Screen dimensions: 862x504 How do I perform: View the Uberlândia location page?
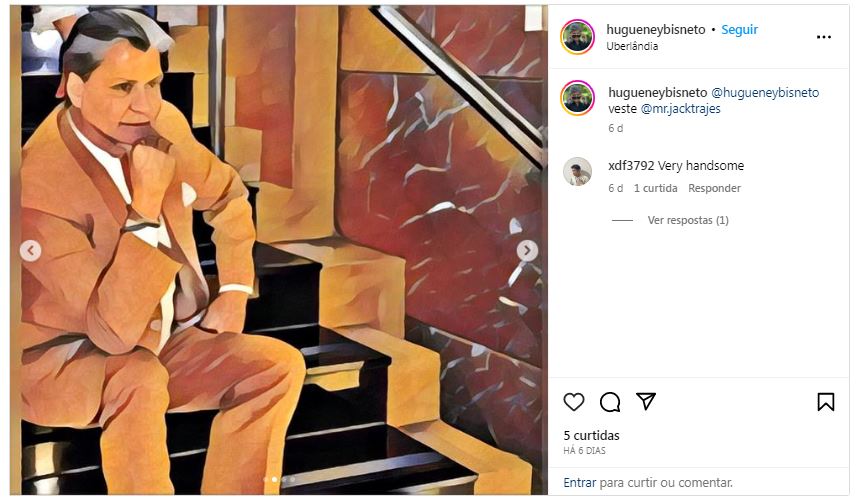coord(632,46)
